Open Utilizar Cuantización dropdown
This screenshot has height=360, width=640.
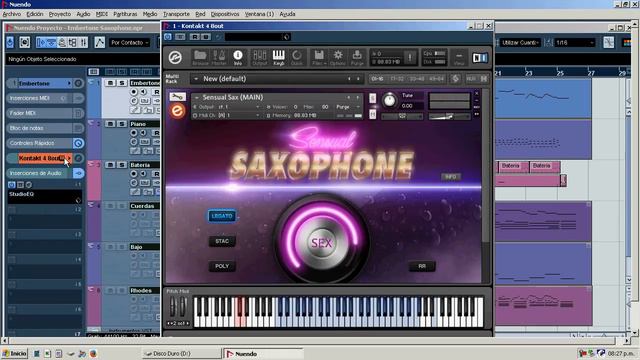(x=520, y=42)
